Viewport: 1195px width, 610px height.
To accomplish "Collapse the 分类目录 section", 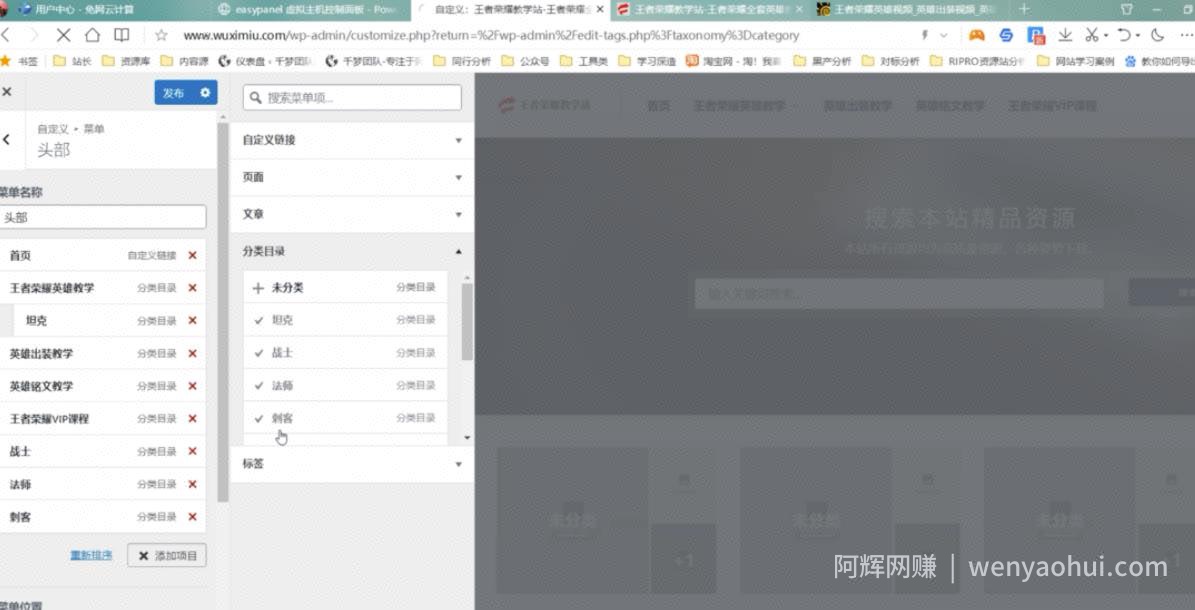I will [352, 251].
